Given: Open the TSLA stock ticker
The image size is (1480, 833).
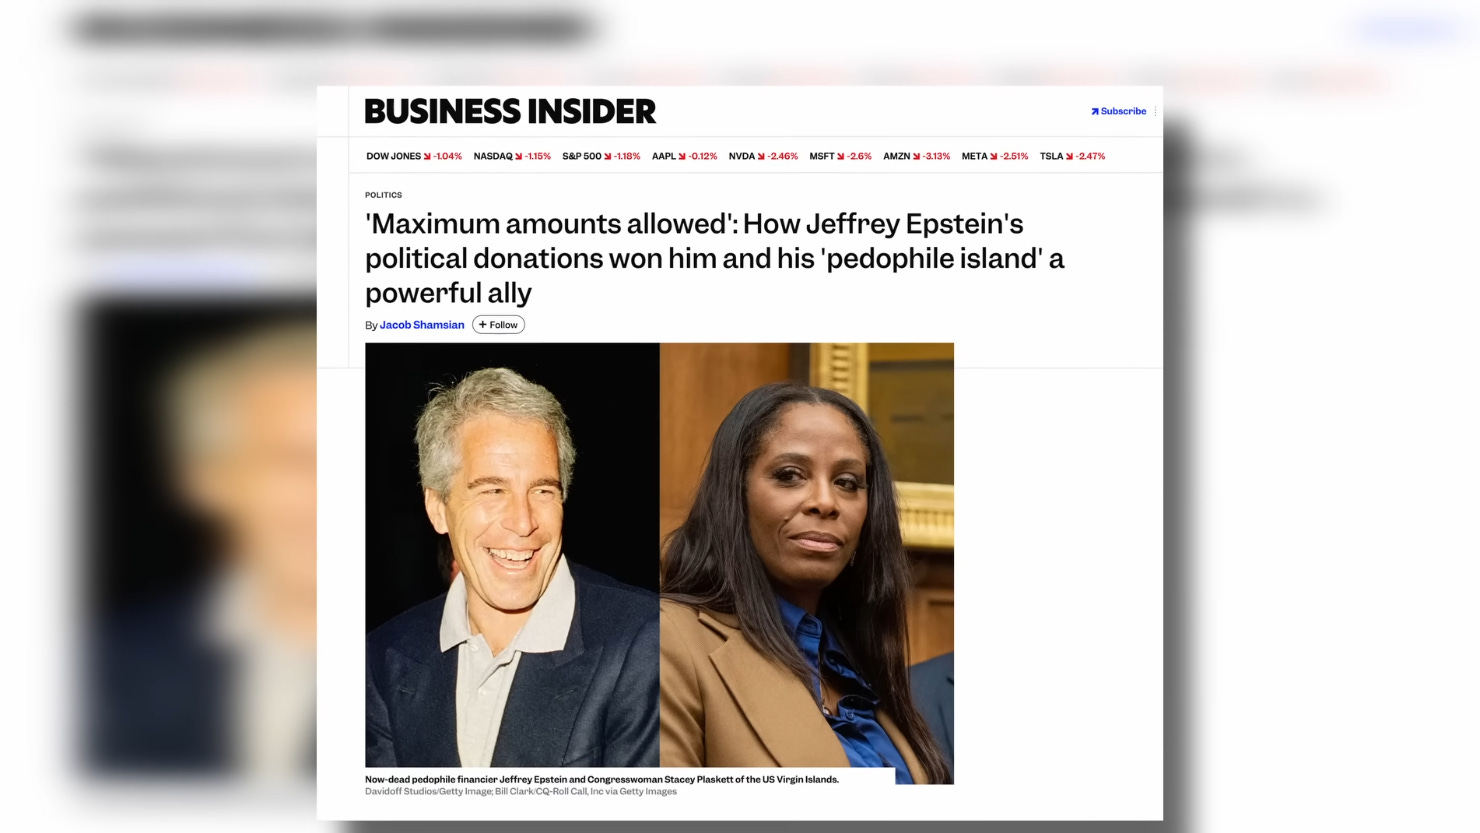Looking at the screenshot, I should click(x=1072, y=156).
